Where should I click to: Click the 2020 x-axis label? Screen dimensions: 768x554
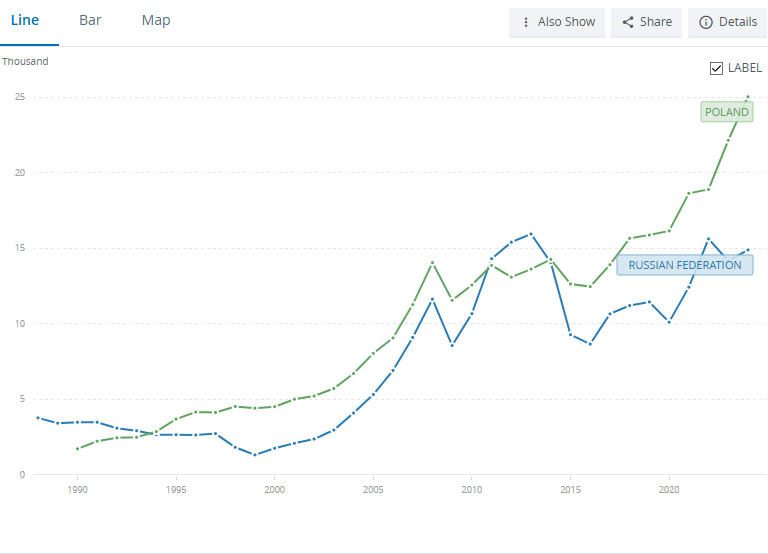(x=669, y=489)
